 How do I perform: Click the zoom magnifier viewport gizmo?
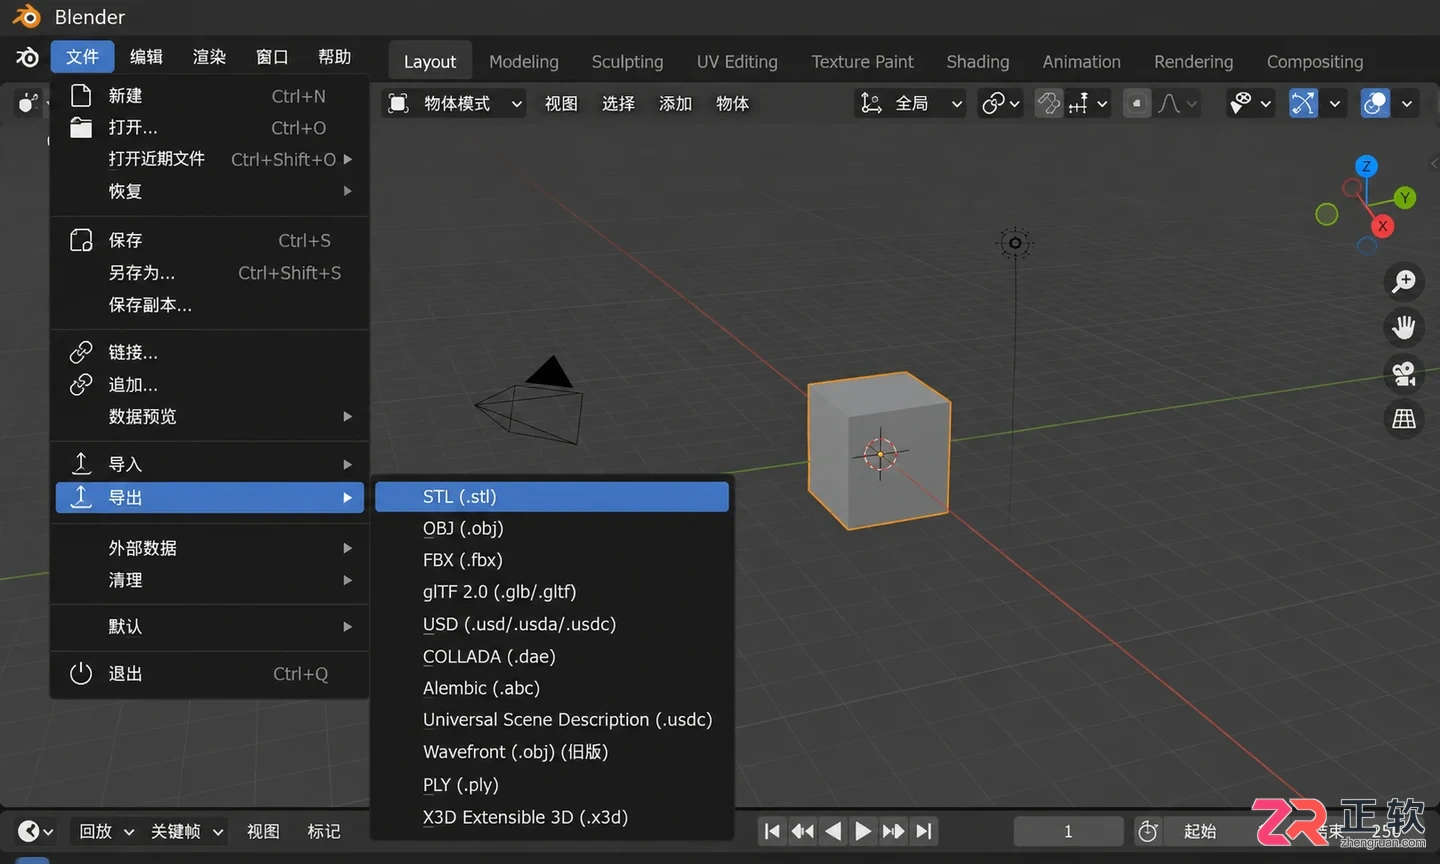click(1404, 281)
